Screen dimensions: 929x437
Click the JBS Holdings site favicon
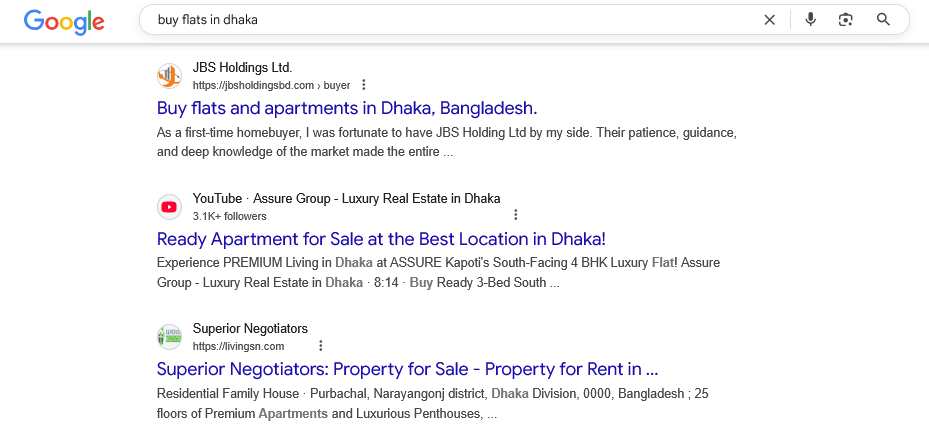[170, 76]
